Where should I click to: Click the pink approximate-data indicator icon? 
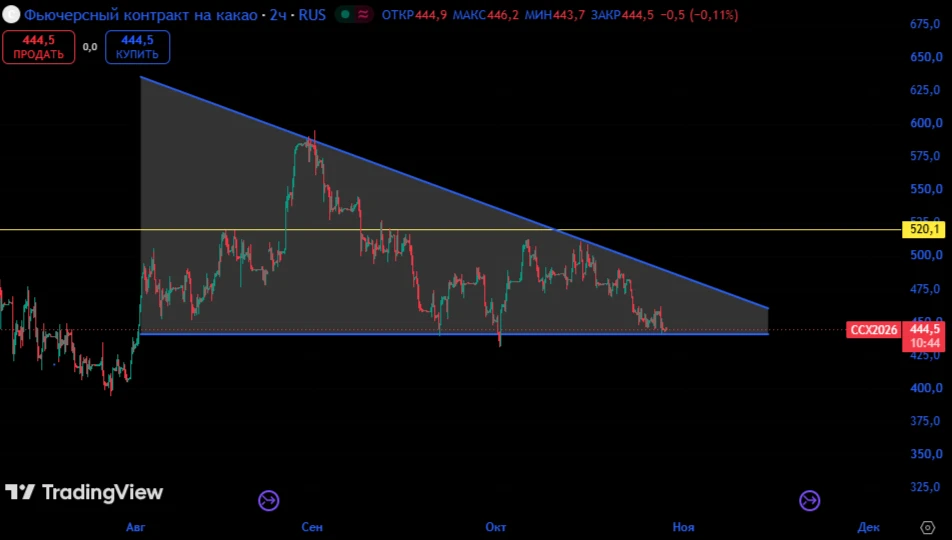(x=364, y=14)
